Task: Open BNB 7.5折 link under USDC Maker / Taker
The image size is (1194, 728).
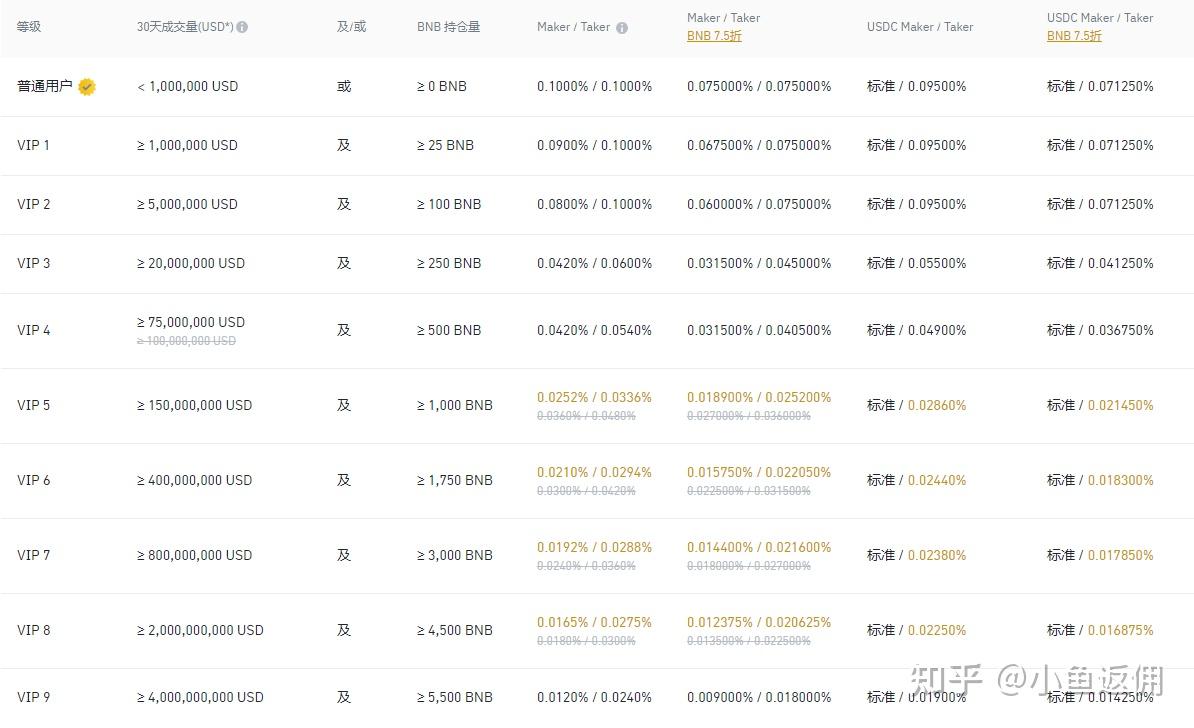Action: [x=1074, y=36]
